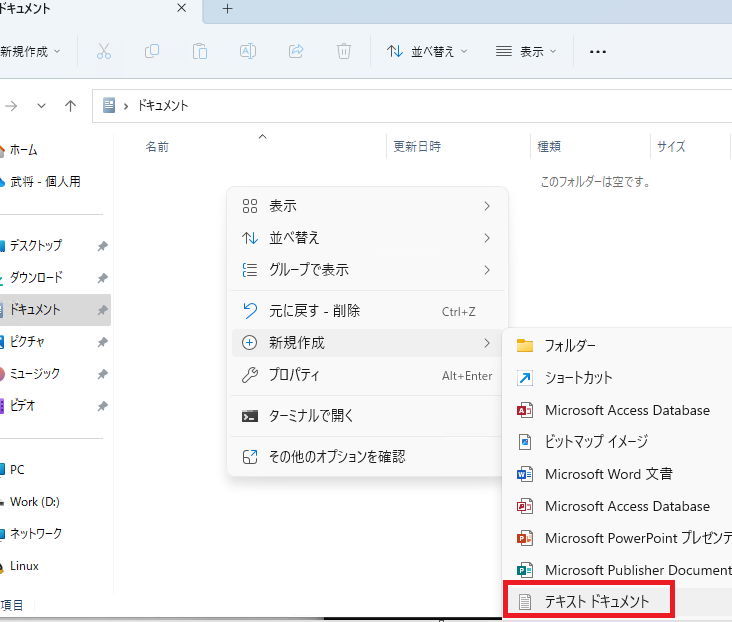
Task: Choose ターミナルで開く from context menu
Action: pos(311,415)
